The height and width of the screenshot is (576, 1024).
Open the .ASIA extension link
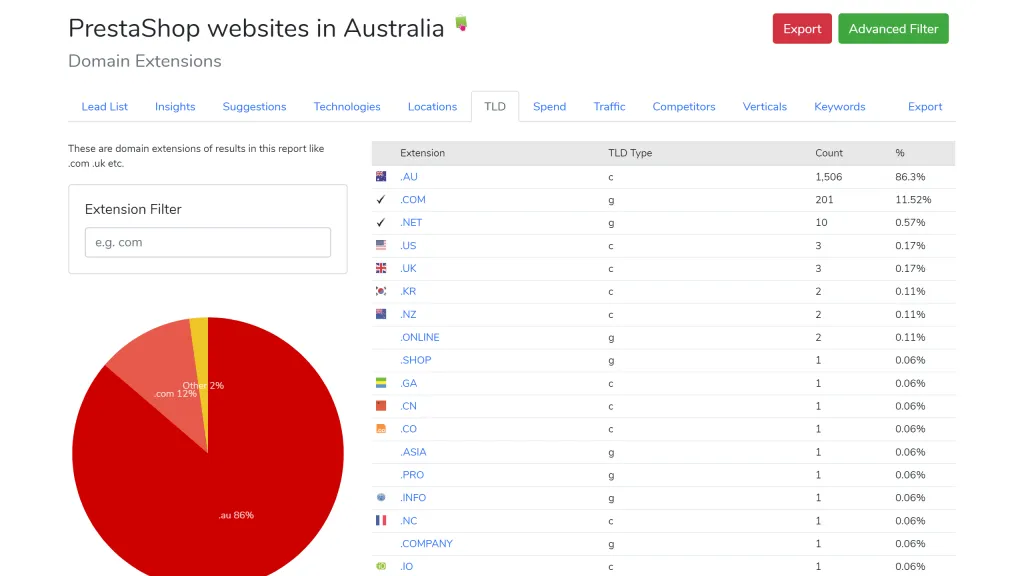tap(413, 452)
